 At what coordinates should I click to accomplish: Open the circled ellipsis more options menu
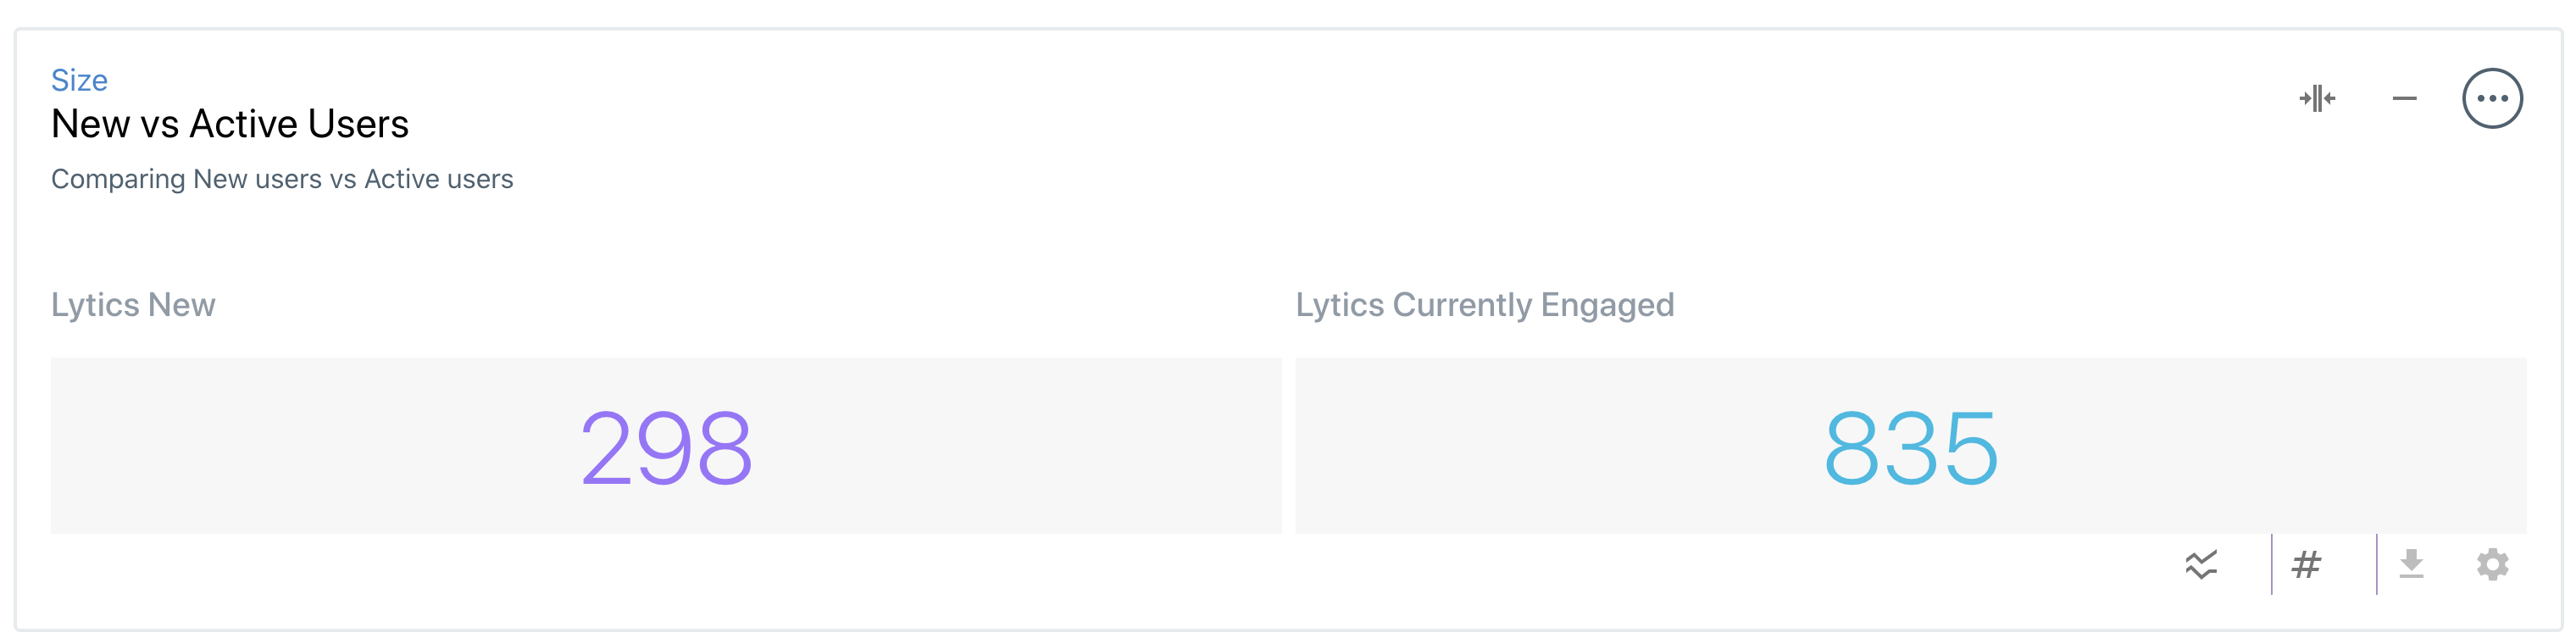coord(2492,98)
